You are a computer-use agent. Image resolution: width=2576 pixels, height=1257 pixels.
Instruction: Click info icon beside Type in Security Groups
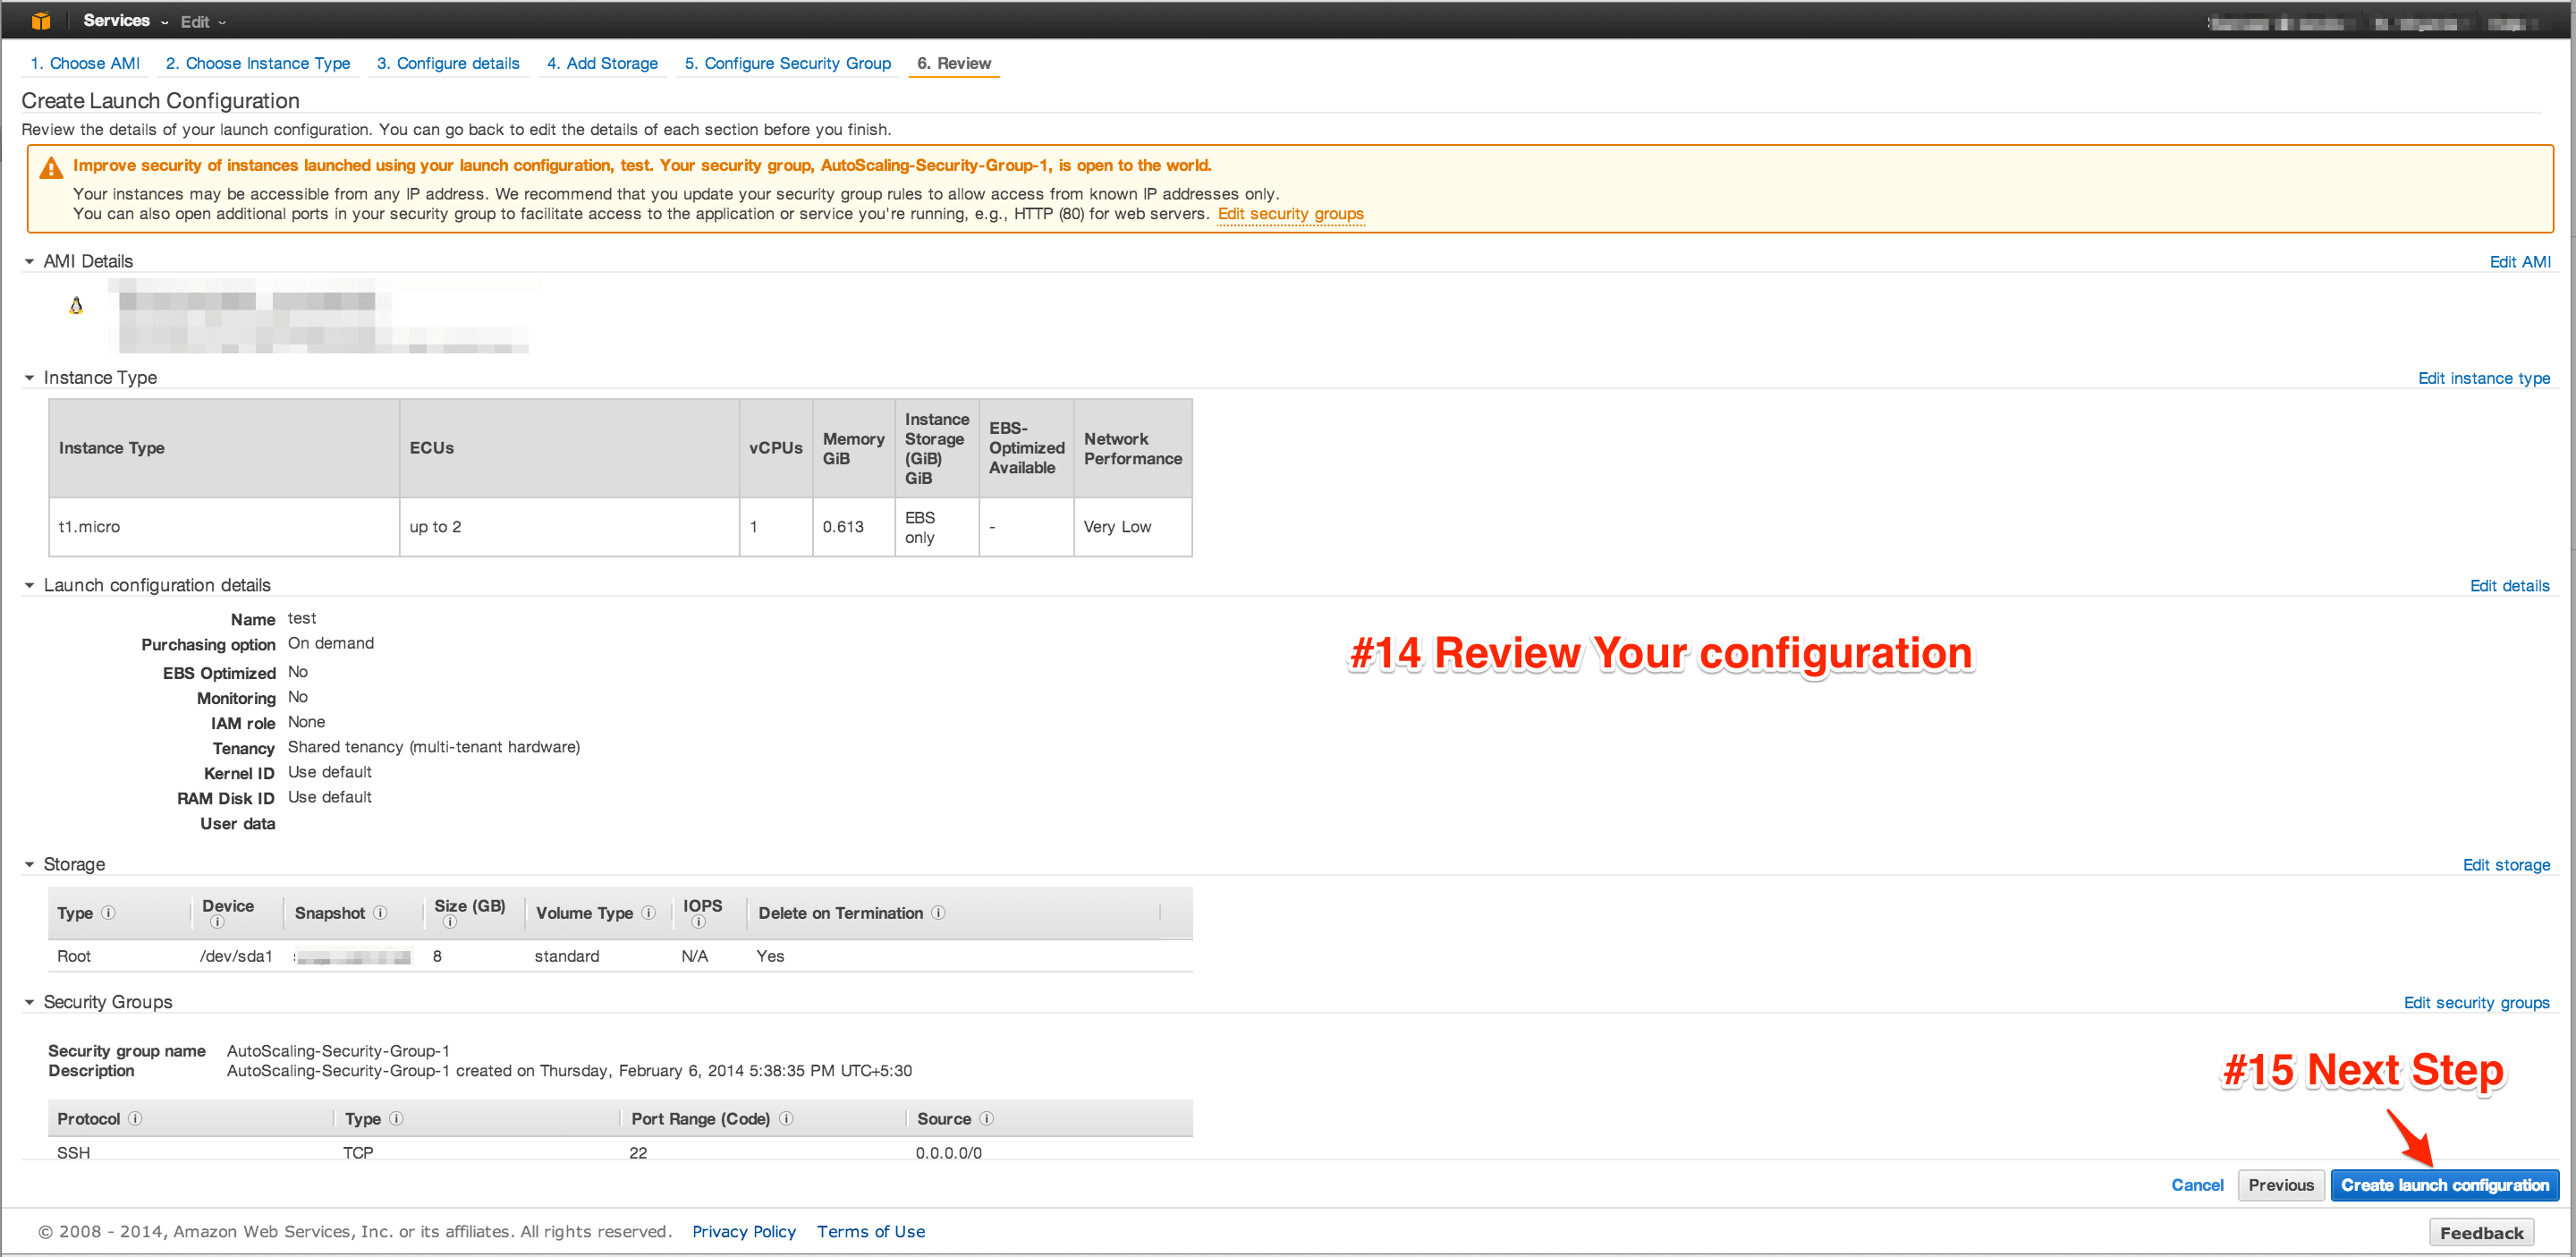pos(396,1118)
